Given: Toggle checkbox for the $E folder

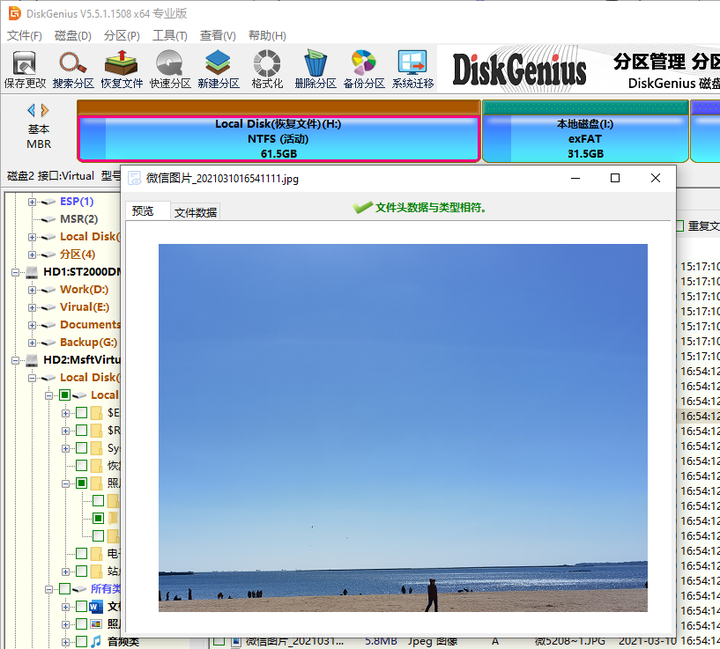Looking at the screenshot, I should coord(81,412).
